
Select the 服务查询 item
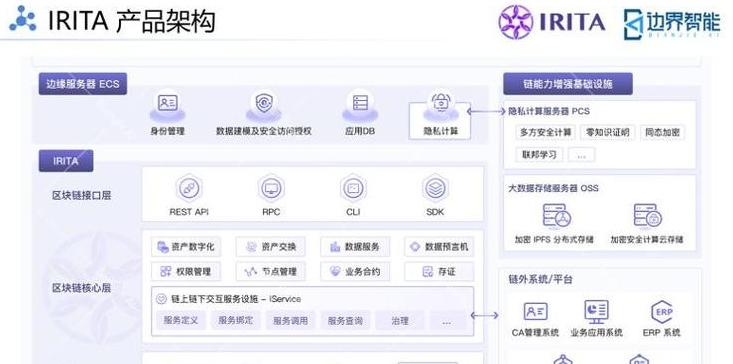345,321
